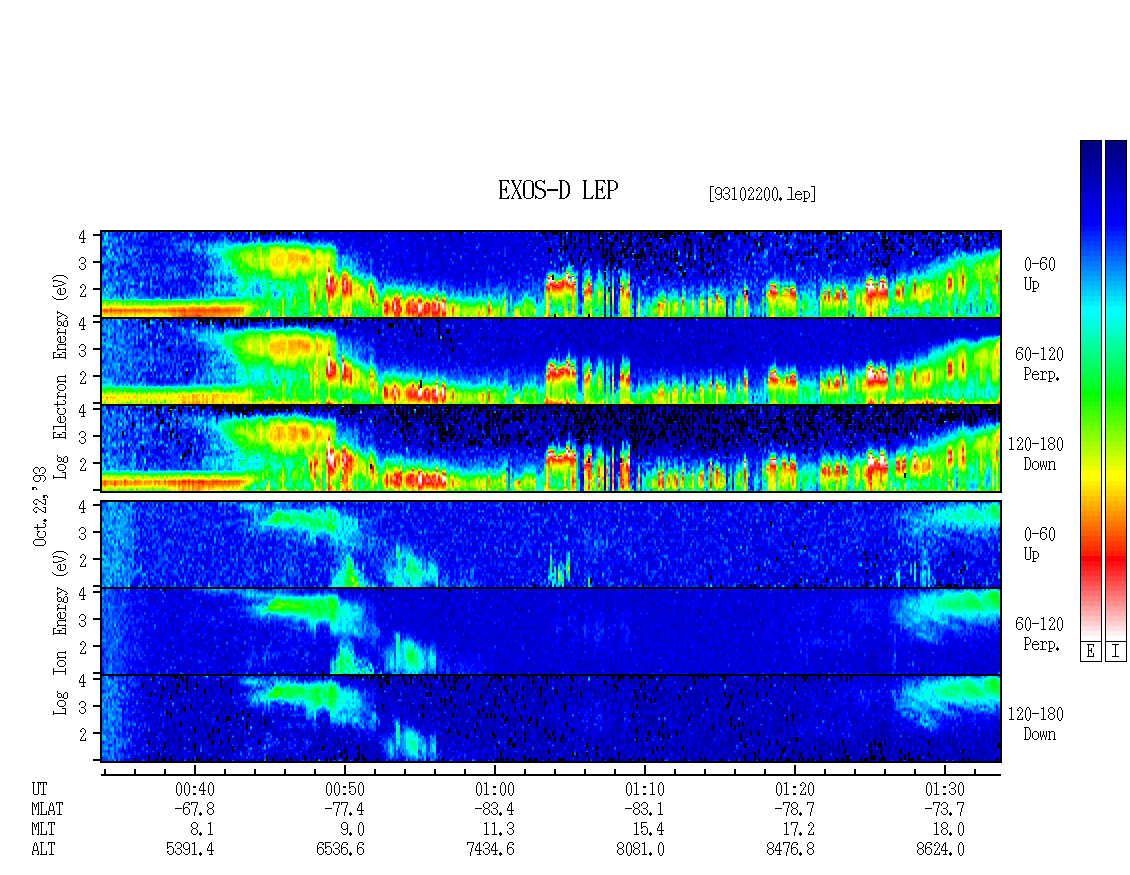Click the ion panel label 60-120 Perp.

pos(1039,634)
